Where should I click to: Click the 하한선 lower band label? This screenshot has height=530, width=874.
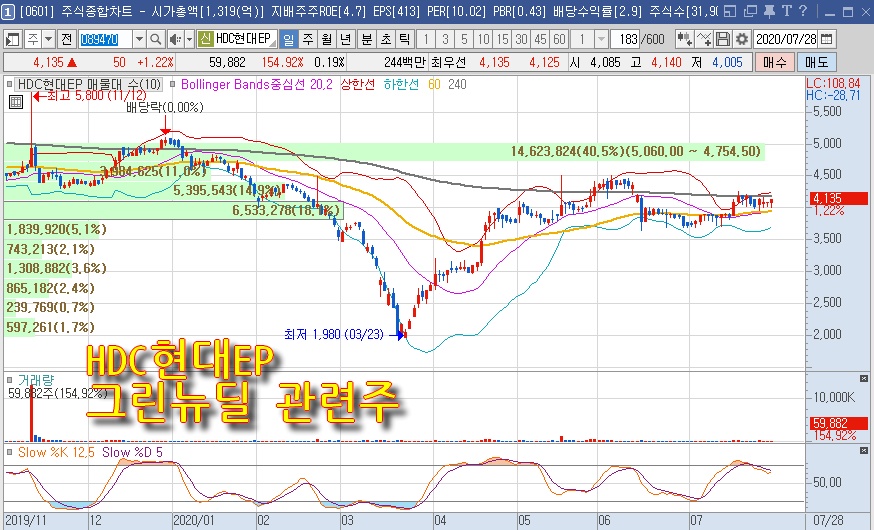(x=401, y=84)
